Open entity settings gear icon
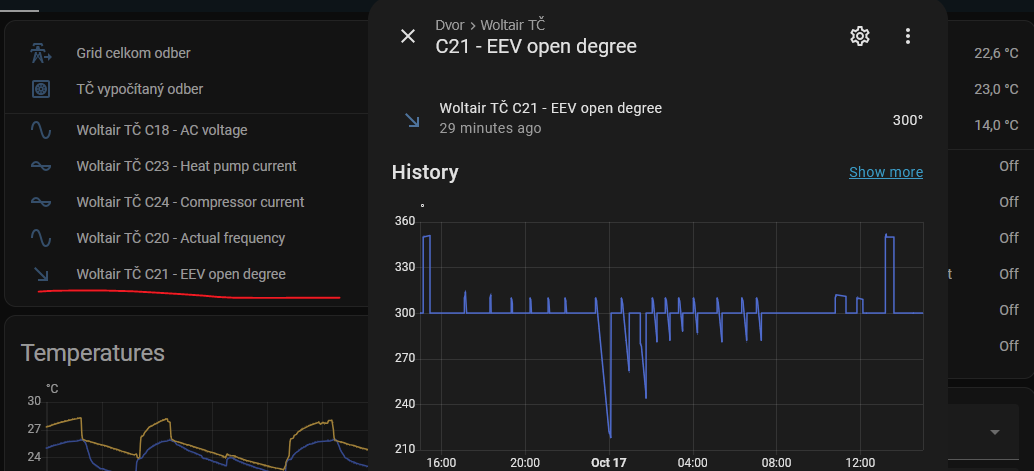 [x=859, y=37]
